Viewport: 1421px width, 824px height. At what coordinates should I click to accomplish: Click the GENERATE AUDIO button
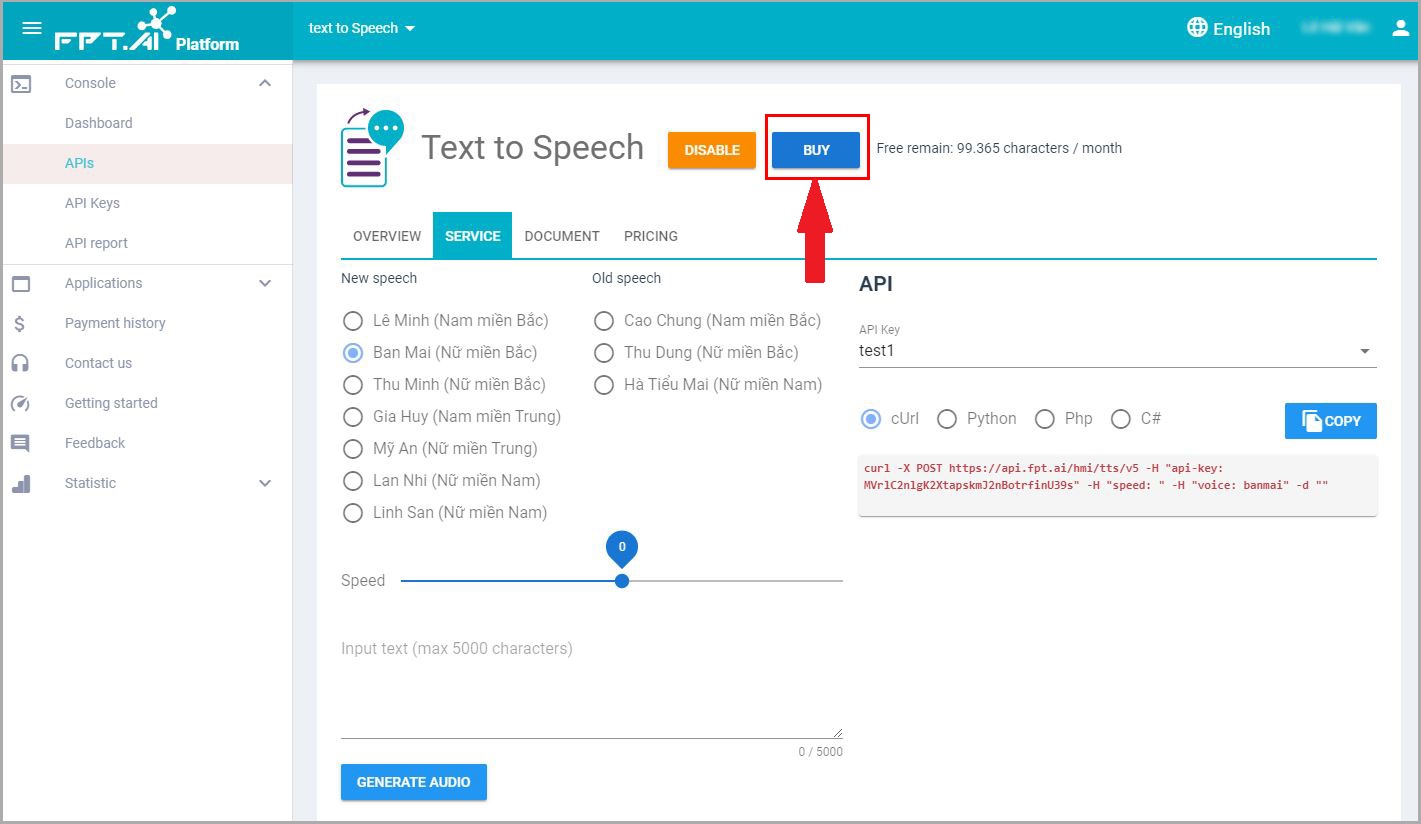coord(414,782)
